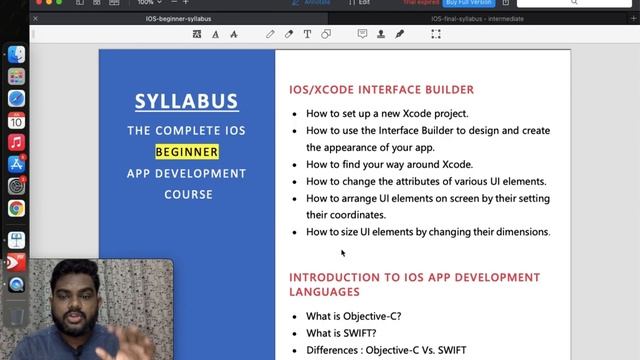This screenshot has width=640, height=360.
Task: Select the Text (T) tool
Action: point(307,34)
